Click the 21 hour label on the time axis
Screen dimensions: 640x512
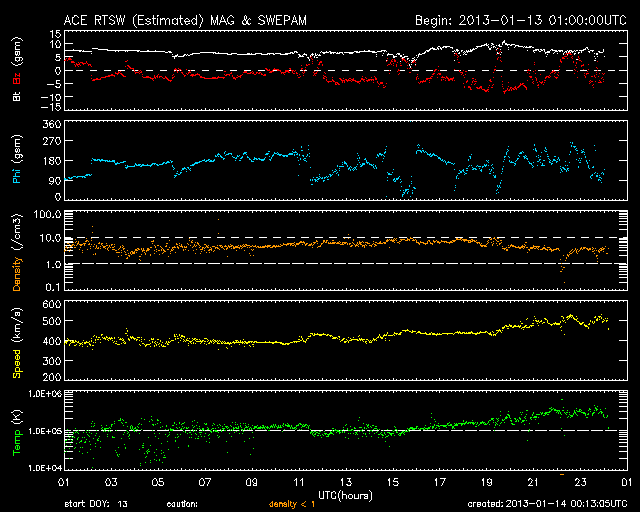click(x=533, y=483)
